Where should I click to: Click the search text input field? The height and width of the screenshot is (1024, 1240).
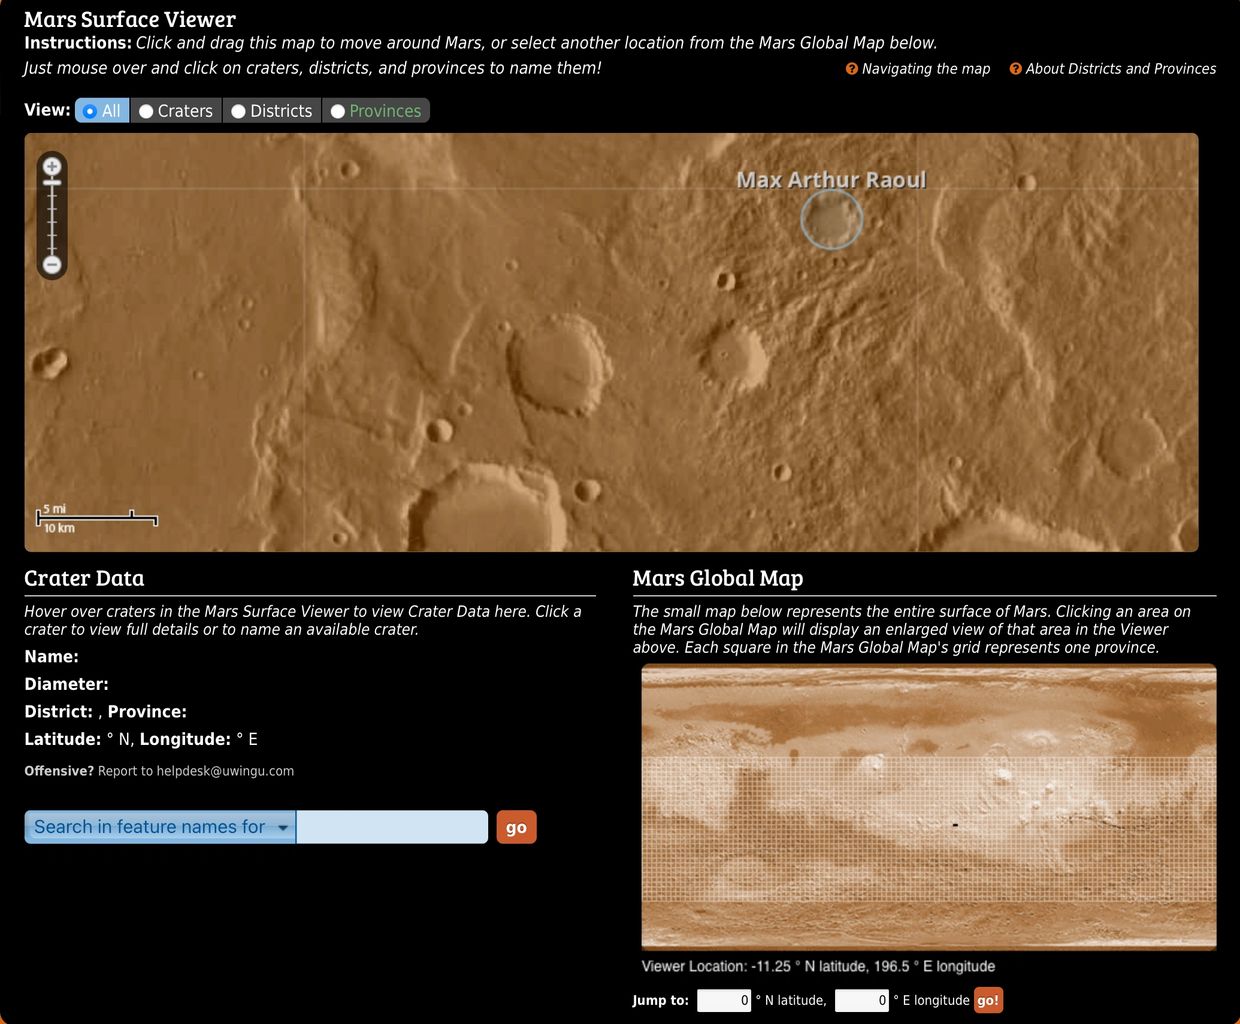tap(392, 827)
